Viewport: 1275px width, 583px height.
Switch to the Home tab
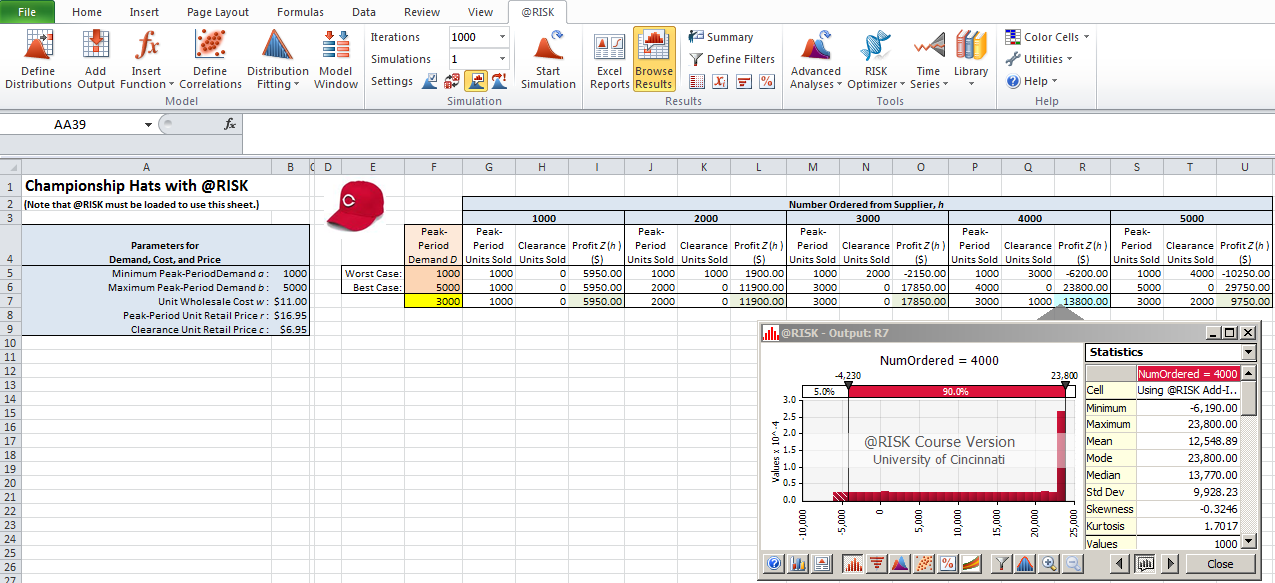[x=87, y=12]
